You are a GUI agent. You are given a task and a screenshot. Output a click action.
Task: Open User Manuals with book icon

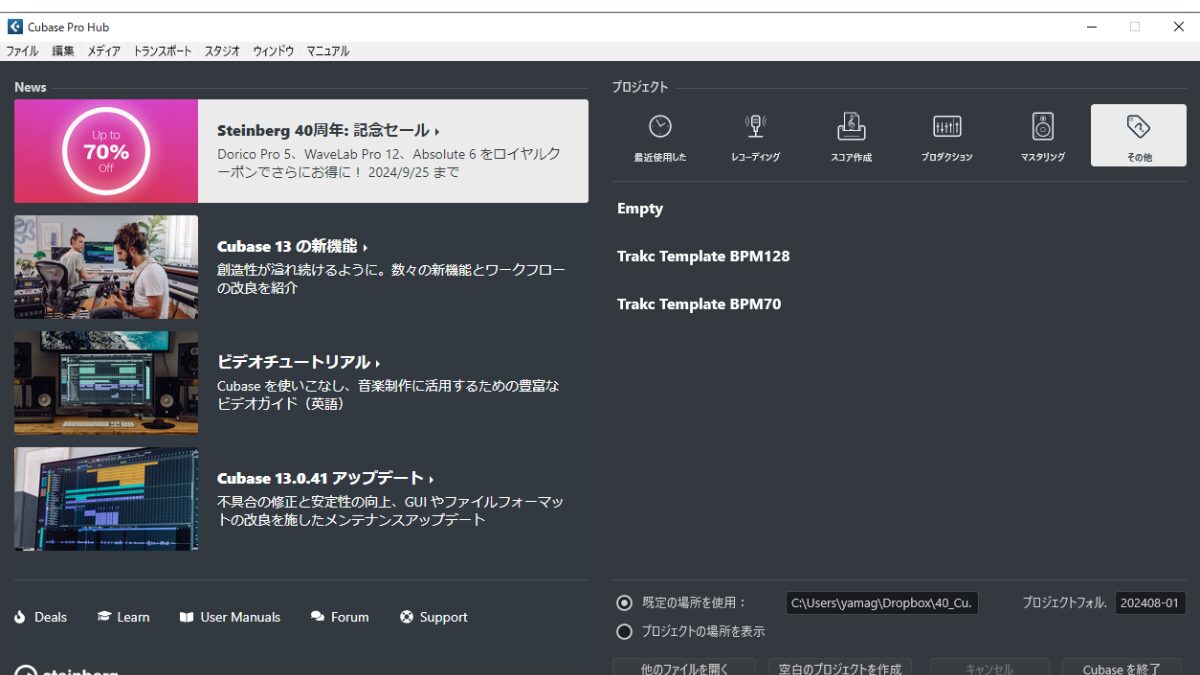(230, 617)
